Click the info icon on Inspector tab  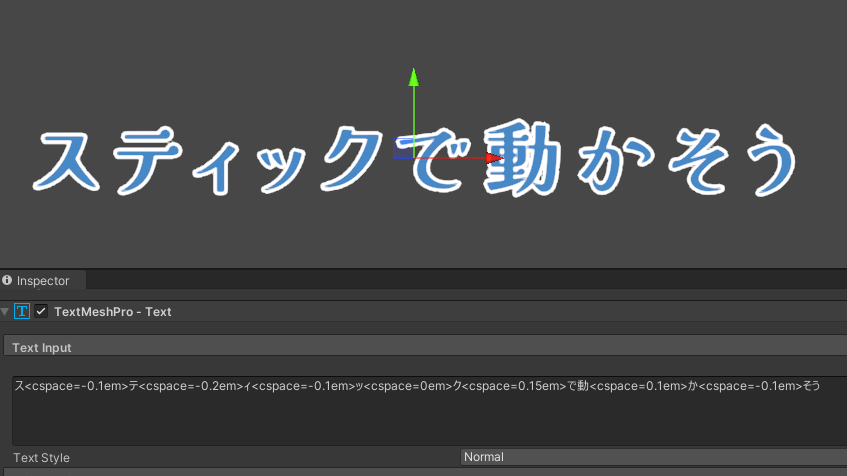(x=8, y=281)
